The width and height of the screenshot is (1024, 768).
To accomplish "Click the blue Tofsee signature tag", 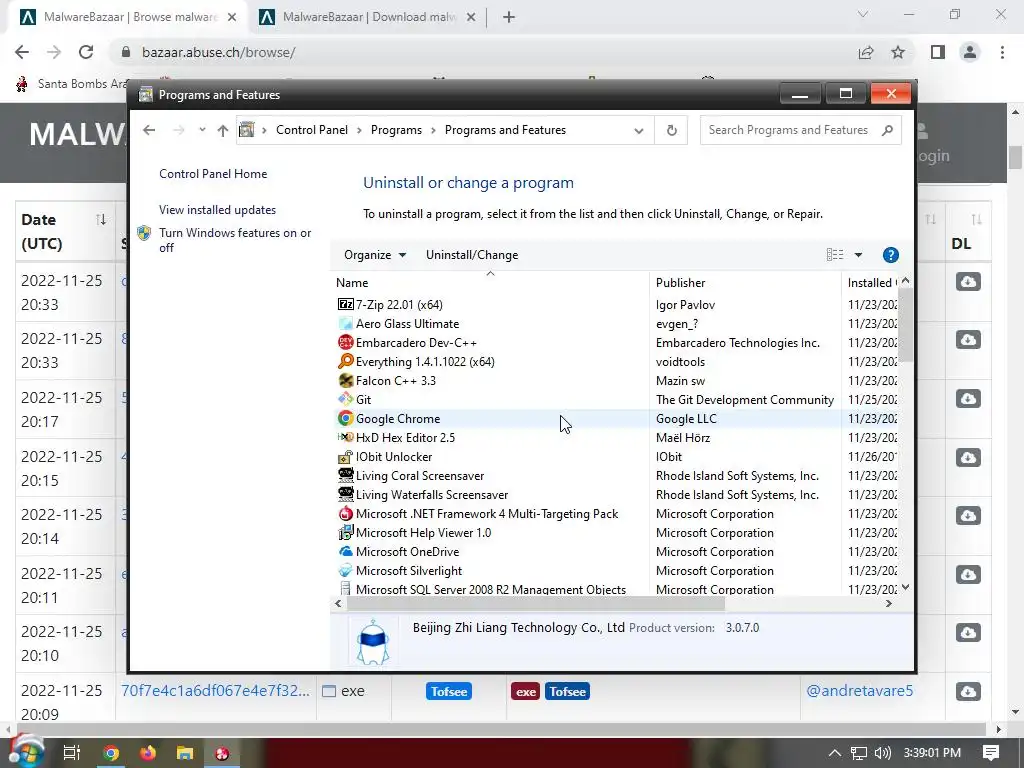I will pos(449,691).
